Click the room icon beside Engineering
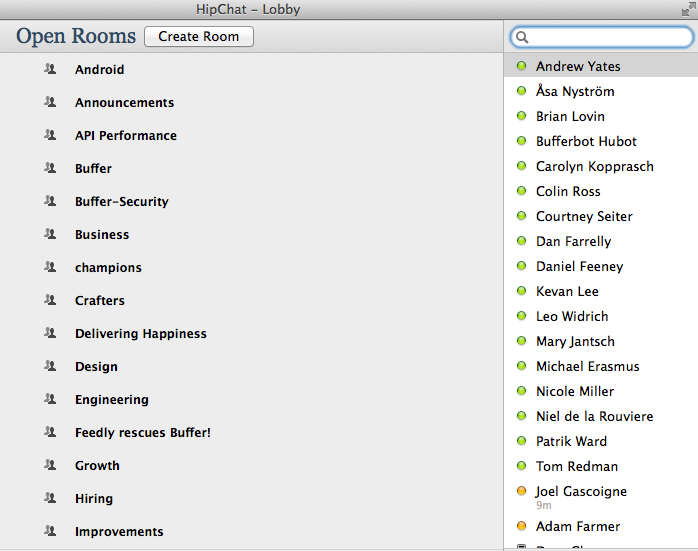698x551 pixels. coord(50,399)
